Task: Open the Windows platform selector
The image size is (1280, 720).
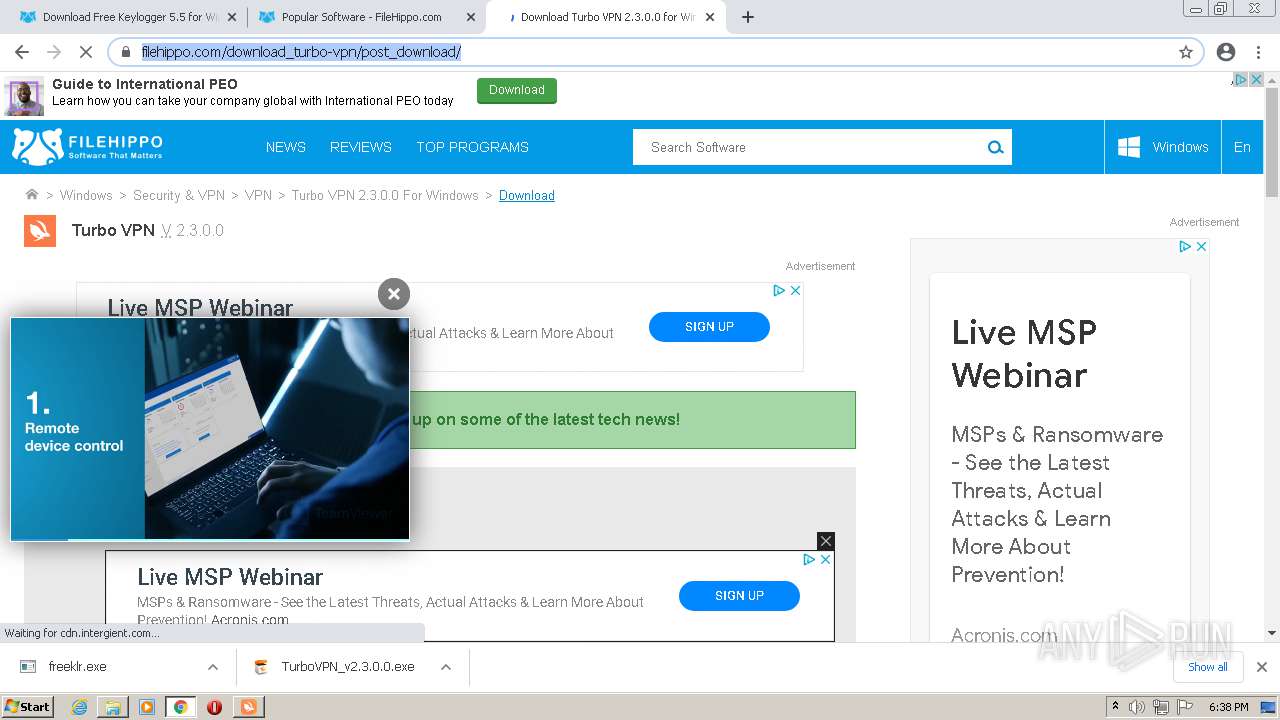Action: pyautogui.click(x=1163, y=147)
